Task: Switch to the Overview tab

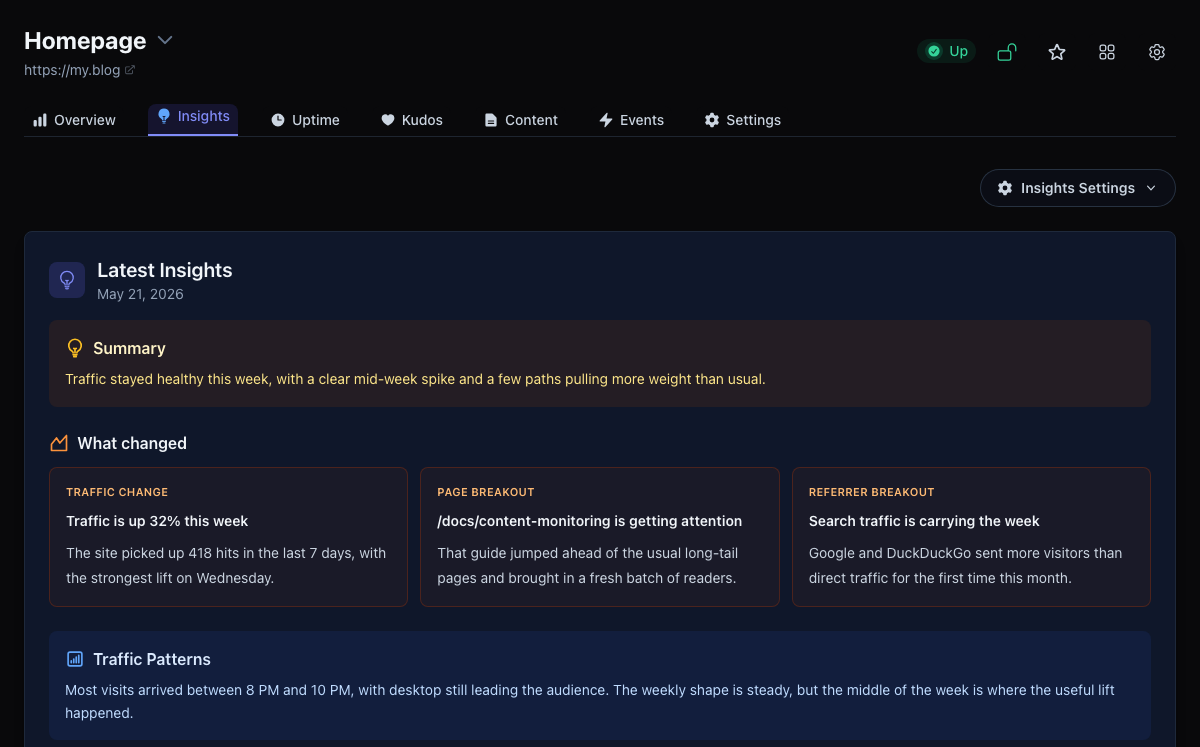Action: coord(75,120)
